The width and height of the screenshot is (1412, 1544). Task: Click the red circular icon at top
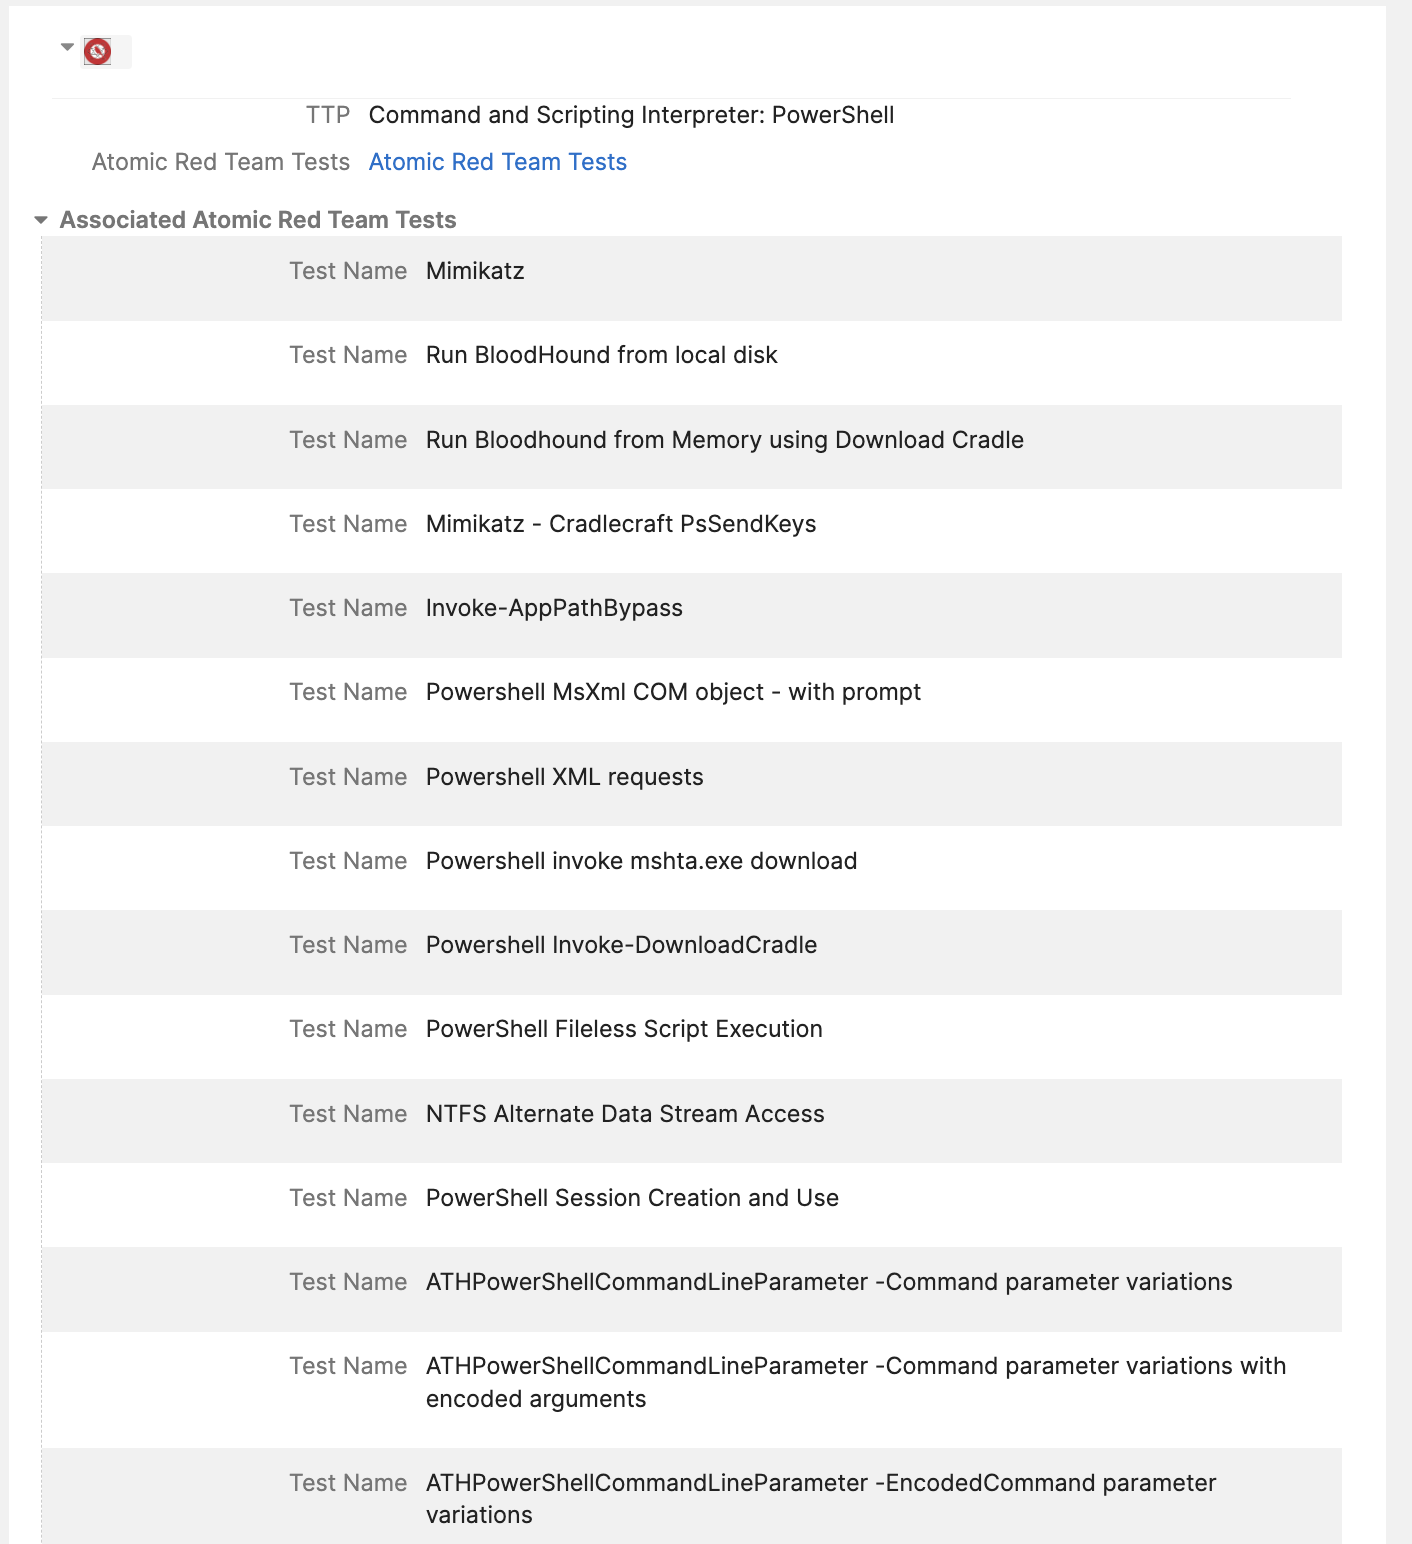tap(98, 51)
